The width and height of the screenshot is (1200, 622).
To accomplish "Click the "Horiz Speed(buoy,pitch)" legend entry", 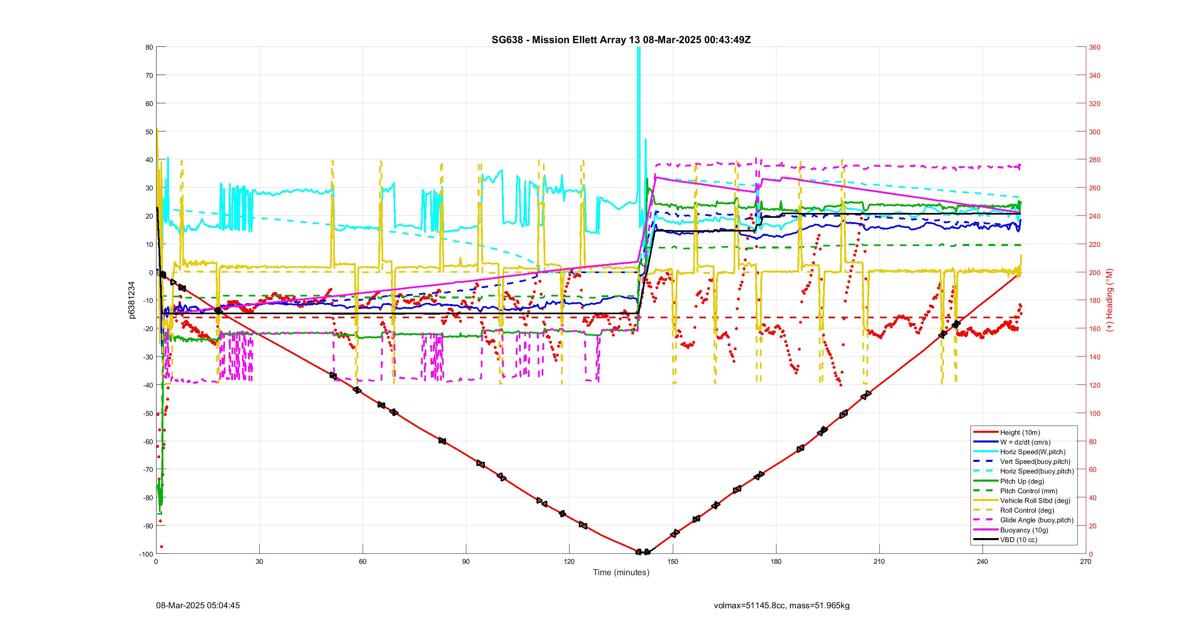I will coord(1038,471).
